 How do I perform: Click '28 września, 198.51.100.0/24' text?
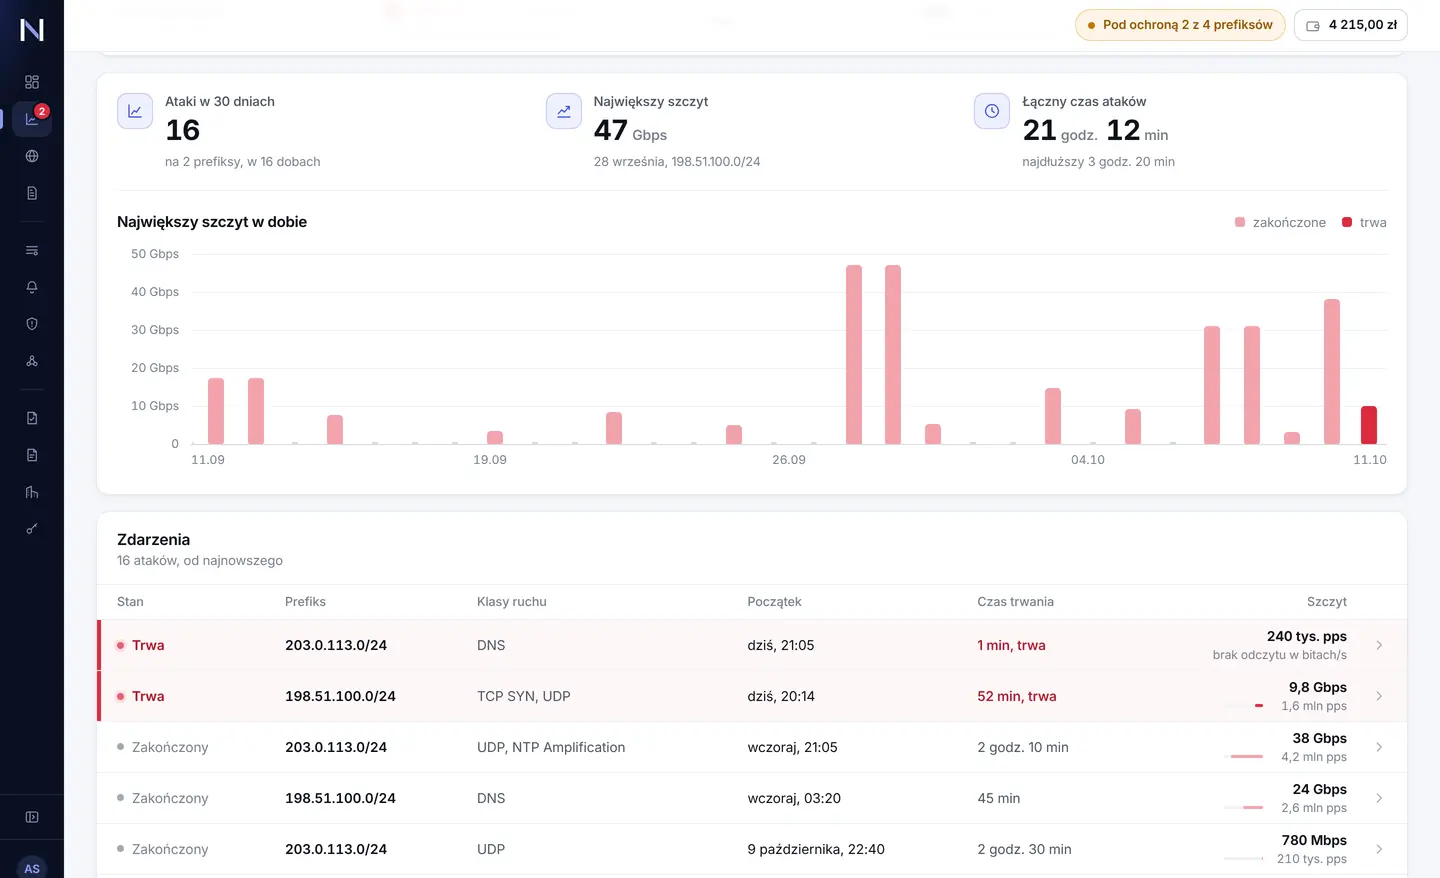pos(677,161)
